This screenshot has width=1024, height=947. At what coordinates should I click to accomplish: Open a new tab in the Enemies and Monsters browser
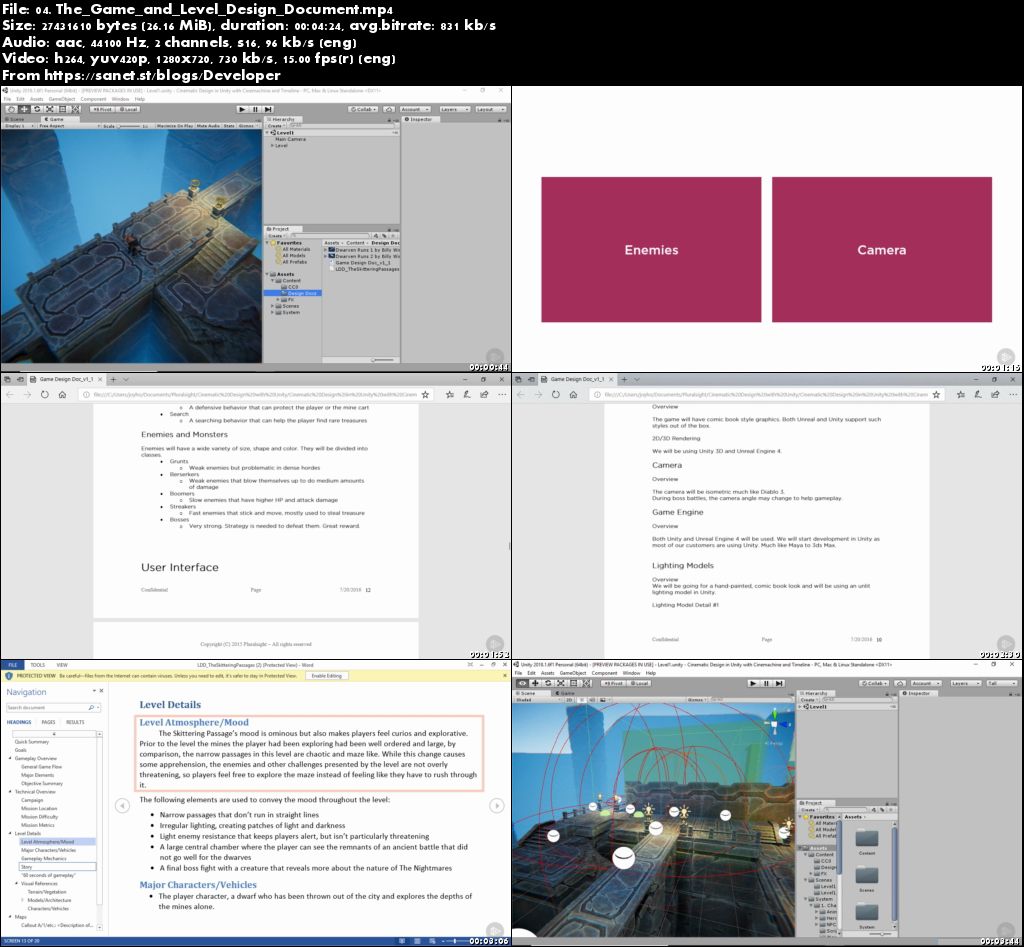(113, 379)
